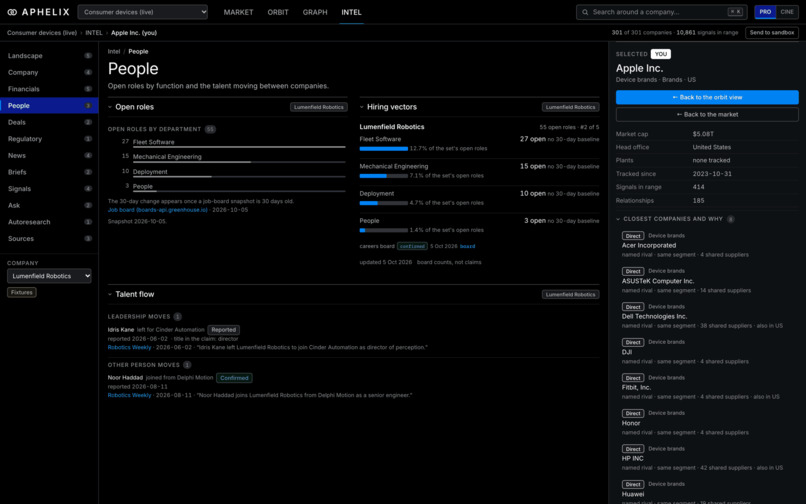Open Robotics Weekly link for Idris Kane
This screenshot has width=806, height=504.
[x=129, y=347]
